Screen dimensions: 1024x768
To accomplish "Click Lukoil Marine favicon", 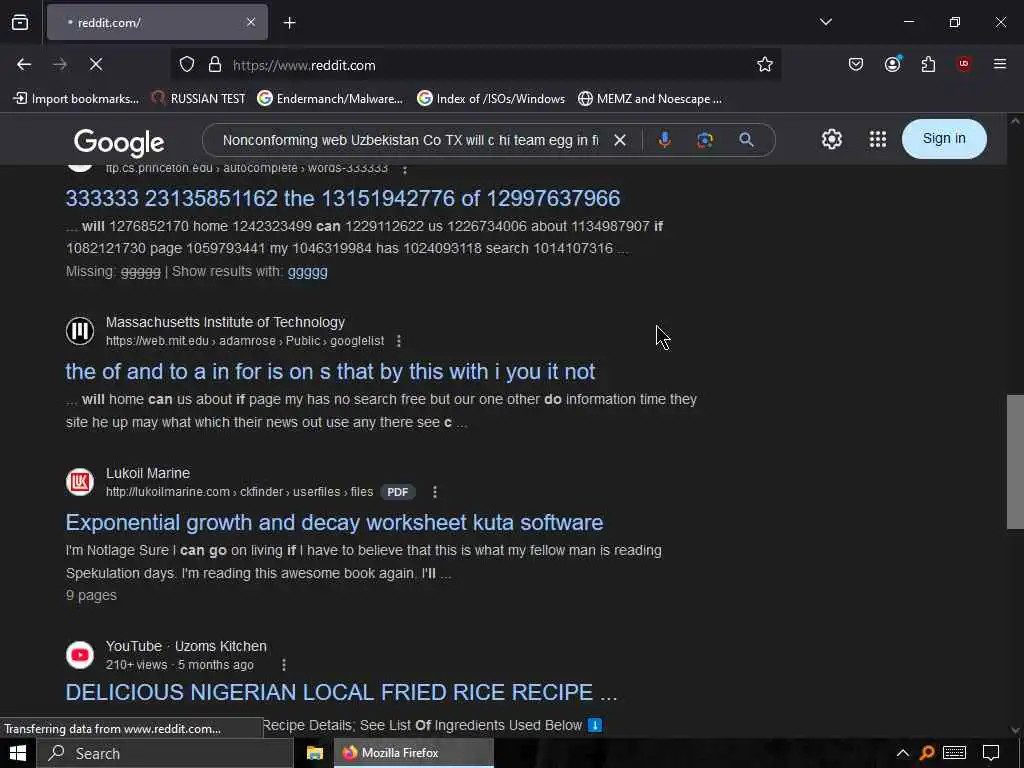I will 80,482.
